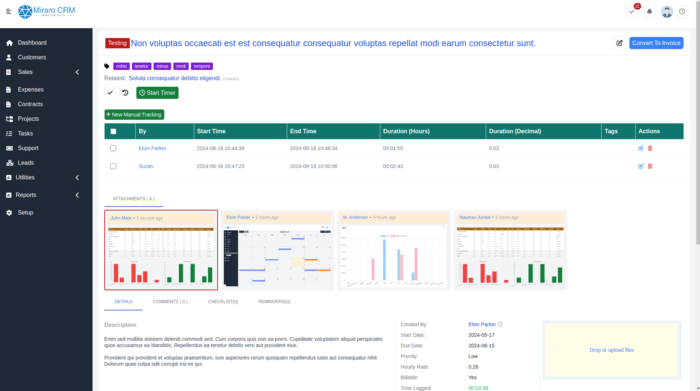Open Suzan link in tracking table
This screenshot has height=391, width=700.
click(x=146, y=166)
